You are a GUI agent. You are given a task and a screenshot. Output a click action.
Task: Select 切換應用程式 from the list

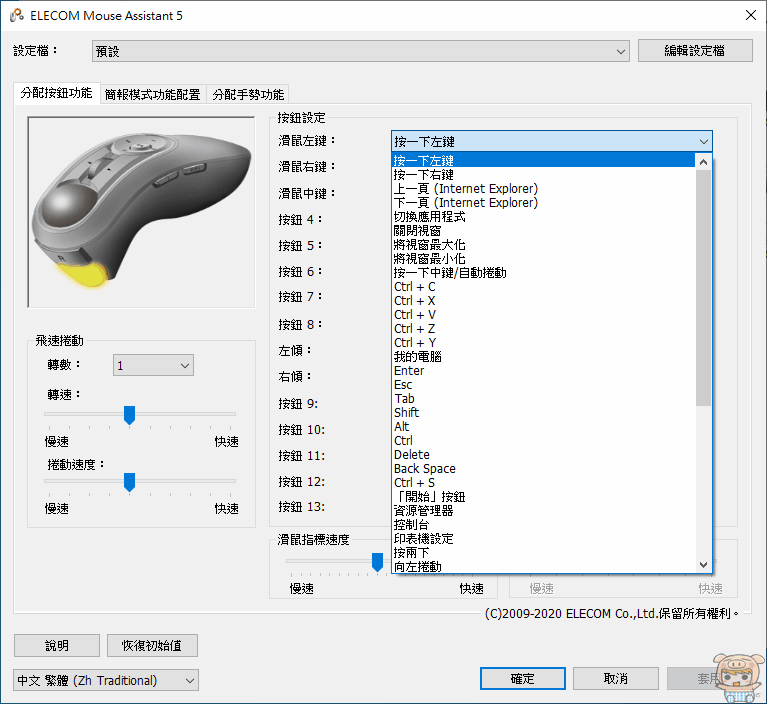[543, 216]
